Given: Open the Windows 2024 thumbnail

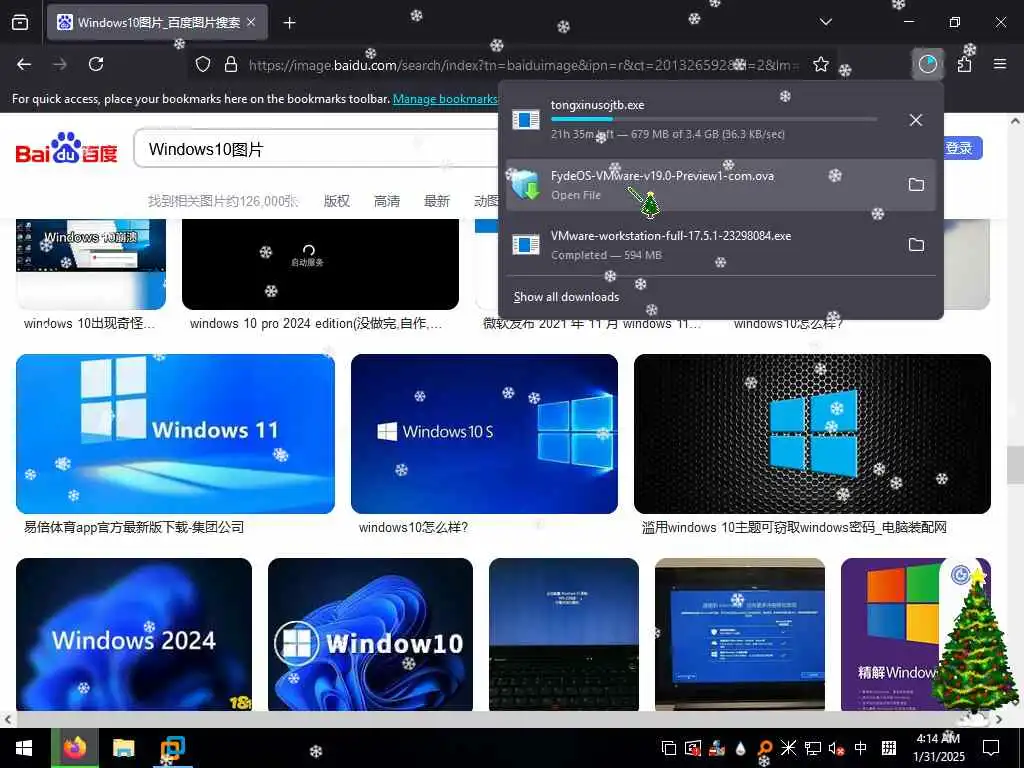Looking at the screenshot, I should click(x=134, y=634).
